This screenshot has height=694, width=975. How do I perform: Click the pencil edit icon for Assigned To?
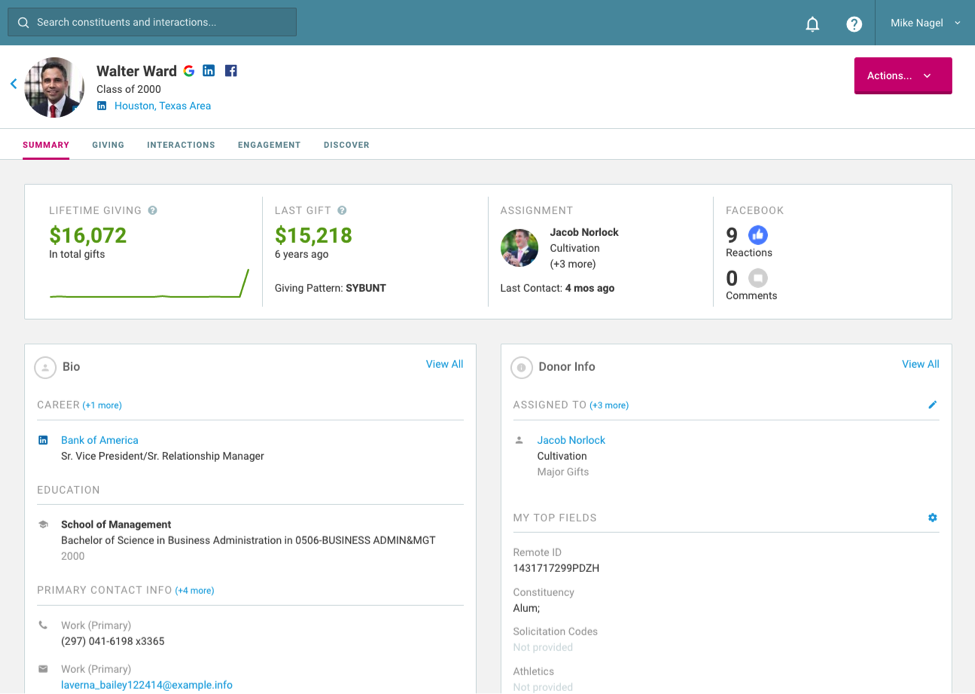[932, 405]
